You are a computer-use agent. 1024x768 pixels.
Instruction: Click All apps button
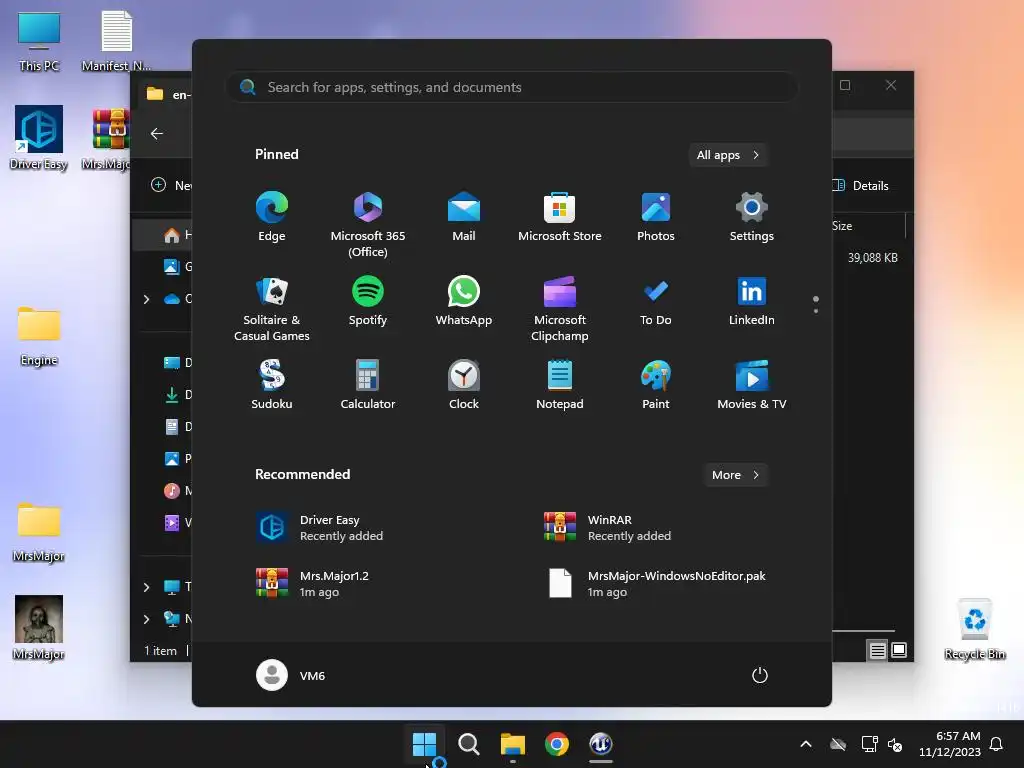coord(728,155)
